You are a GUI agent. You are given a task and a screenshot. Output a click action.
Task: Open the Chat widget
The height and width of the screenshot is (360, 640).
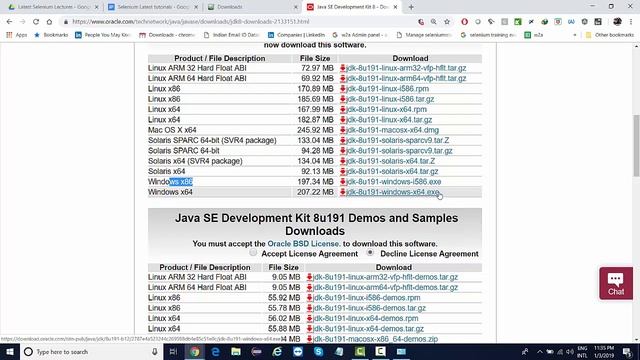click(616, 283)
